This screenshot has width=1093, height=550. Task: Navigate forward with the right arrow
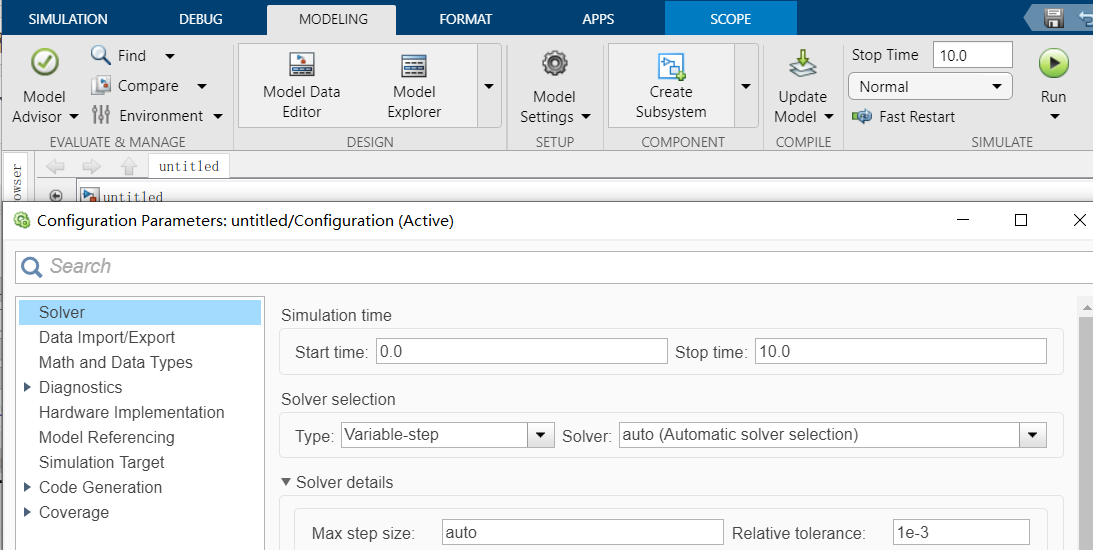click(x=91, y=167)
